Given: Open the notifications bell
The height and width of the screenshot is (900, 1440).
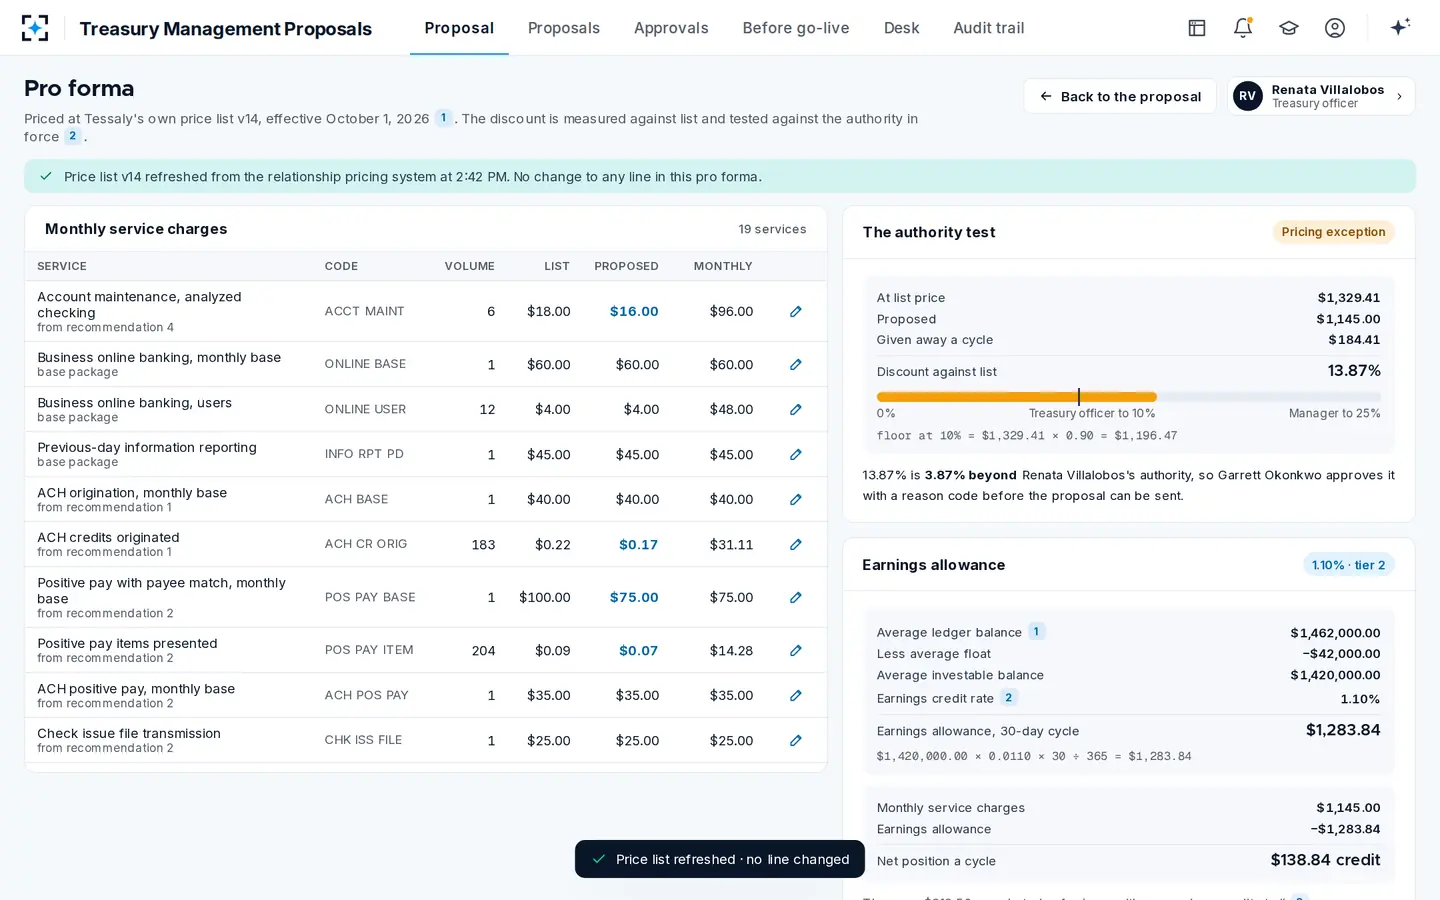Looking at the screenshot, I should point(1243,28).
